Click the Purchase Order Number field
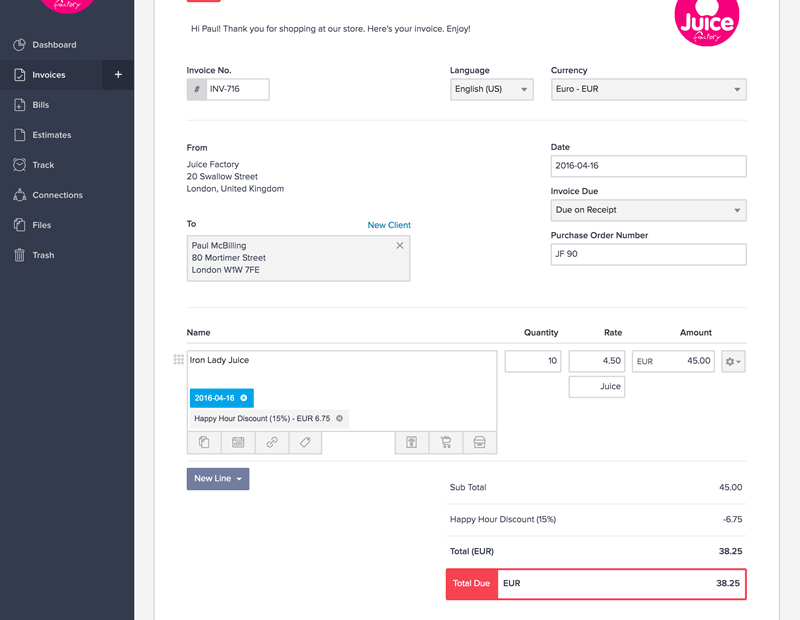The height and width of the screenshot is (620, 800). [x=648, y=254]
